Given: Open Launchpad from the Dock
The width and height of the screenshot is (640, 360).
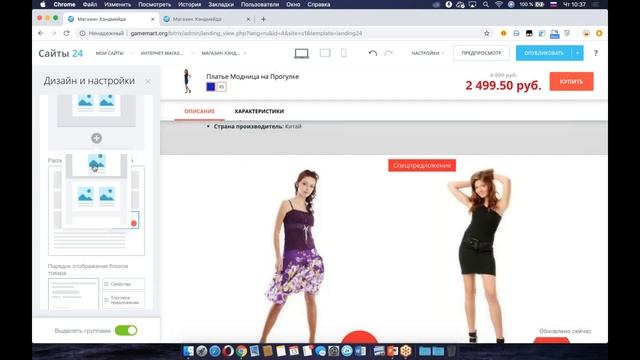Looking at the screenshot, I should [202, 351].
